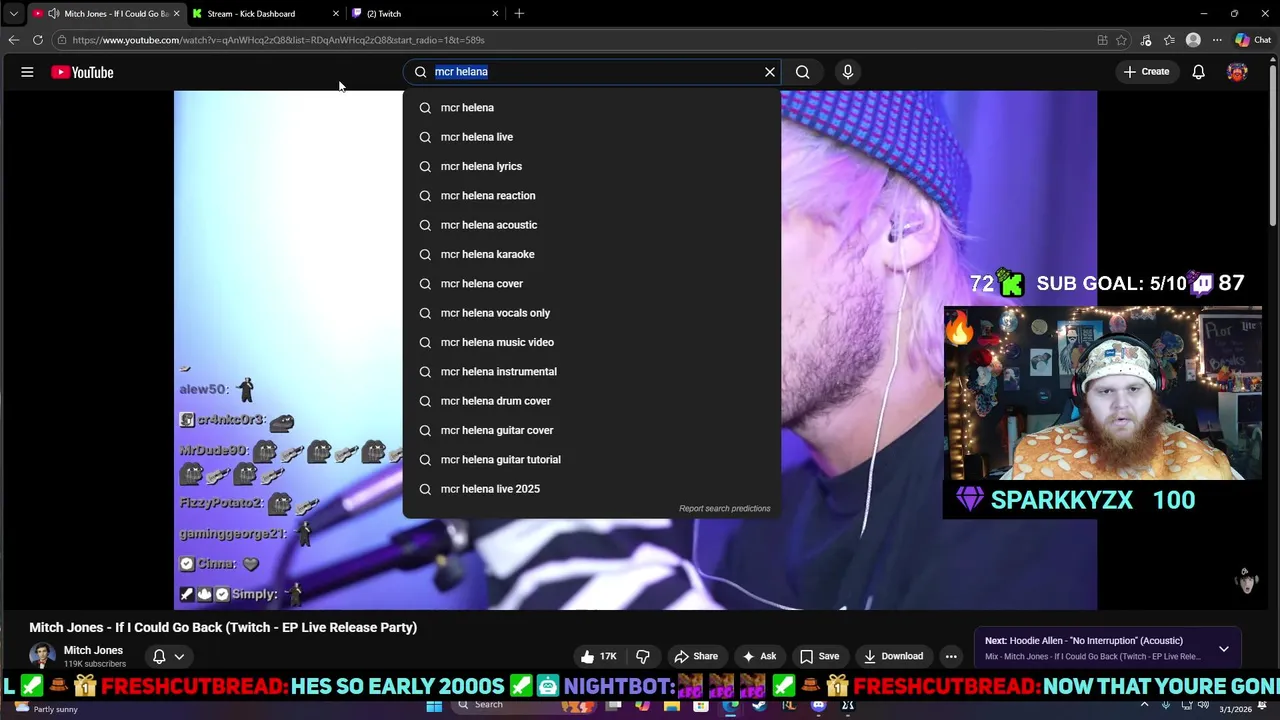
Task: Go back with the browser back arrow
Action: coord(13,40)
